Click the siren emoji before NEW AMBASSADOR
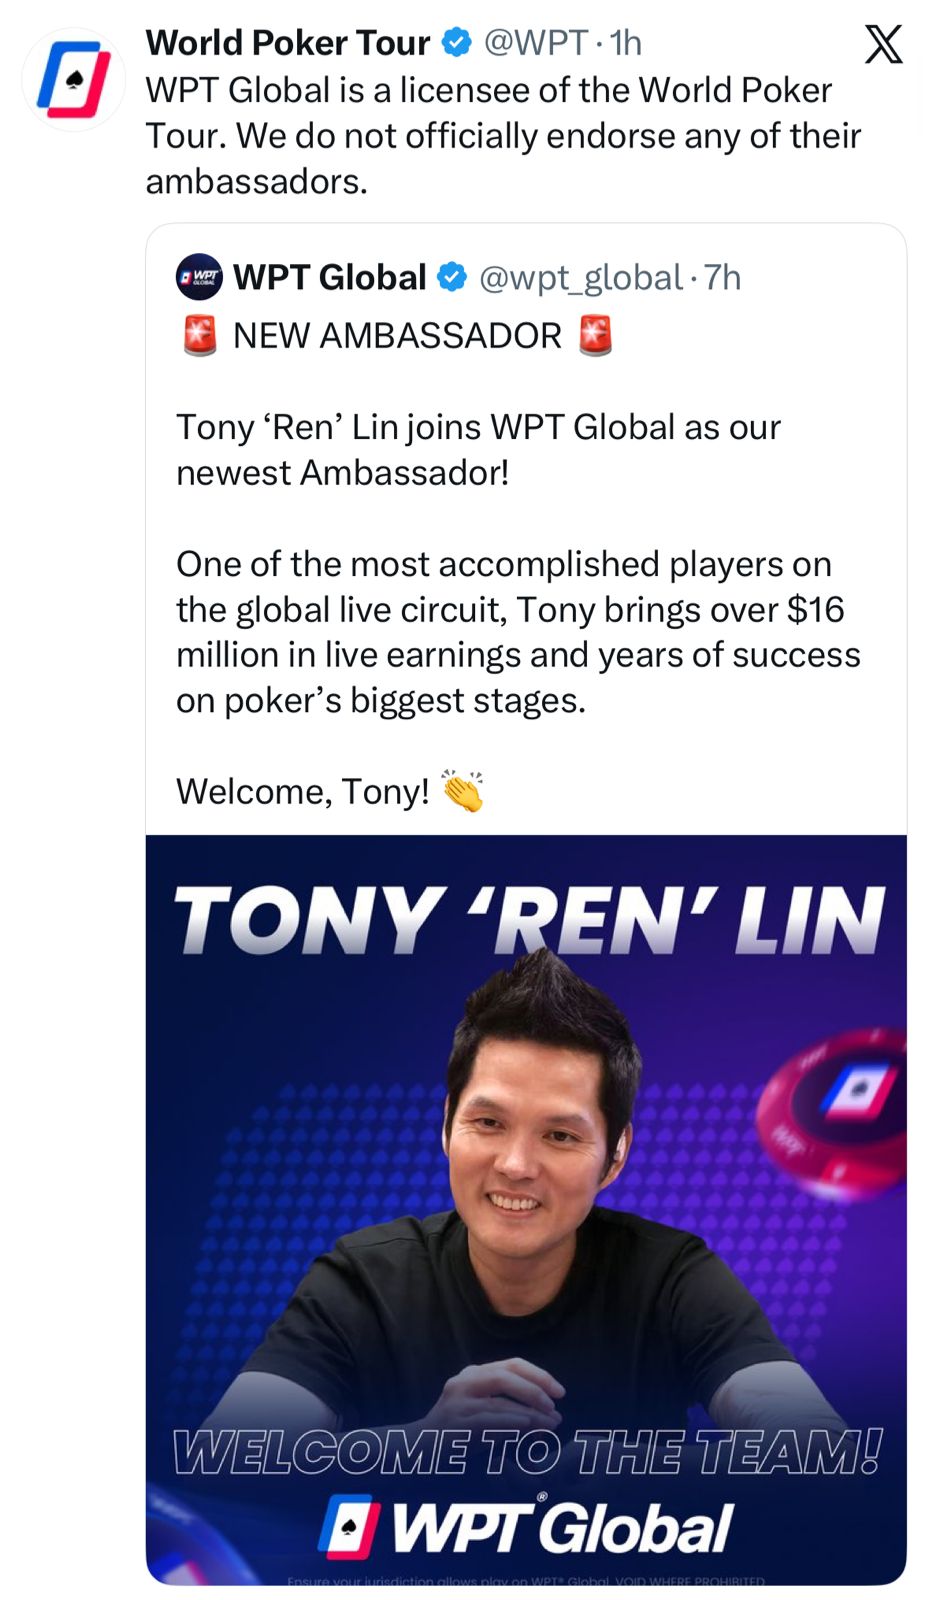Viewport: 929px width, 1600px height. tap(200, 336)
